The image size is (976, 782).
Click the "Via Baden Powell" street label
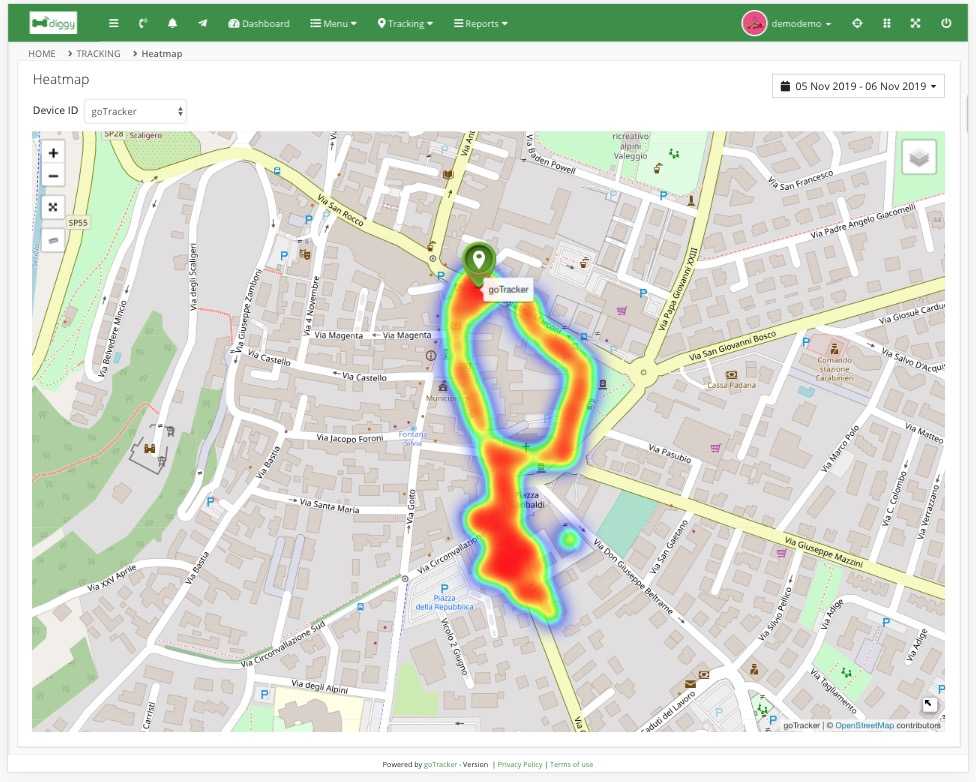tap(550, 154)
